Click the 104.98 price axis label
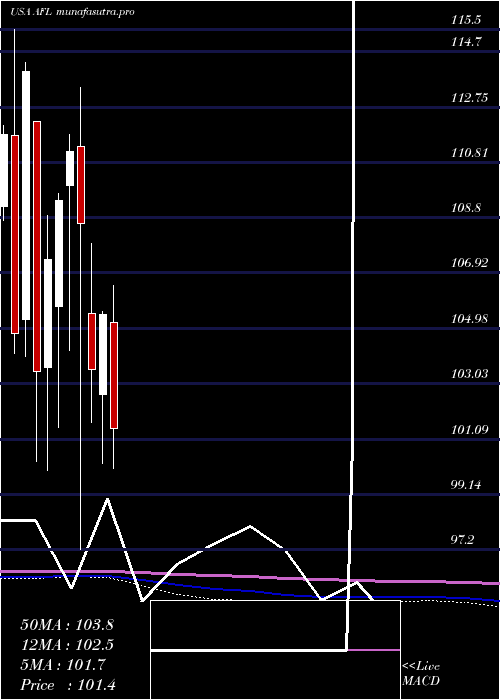 470,319
